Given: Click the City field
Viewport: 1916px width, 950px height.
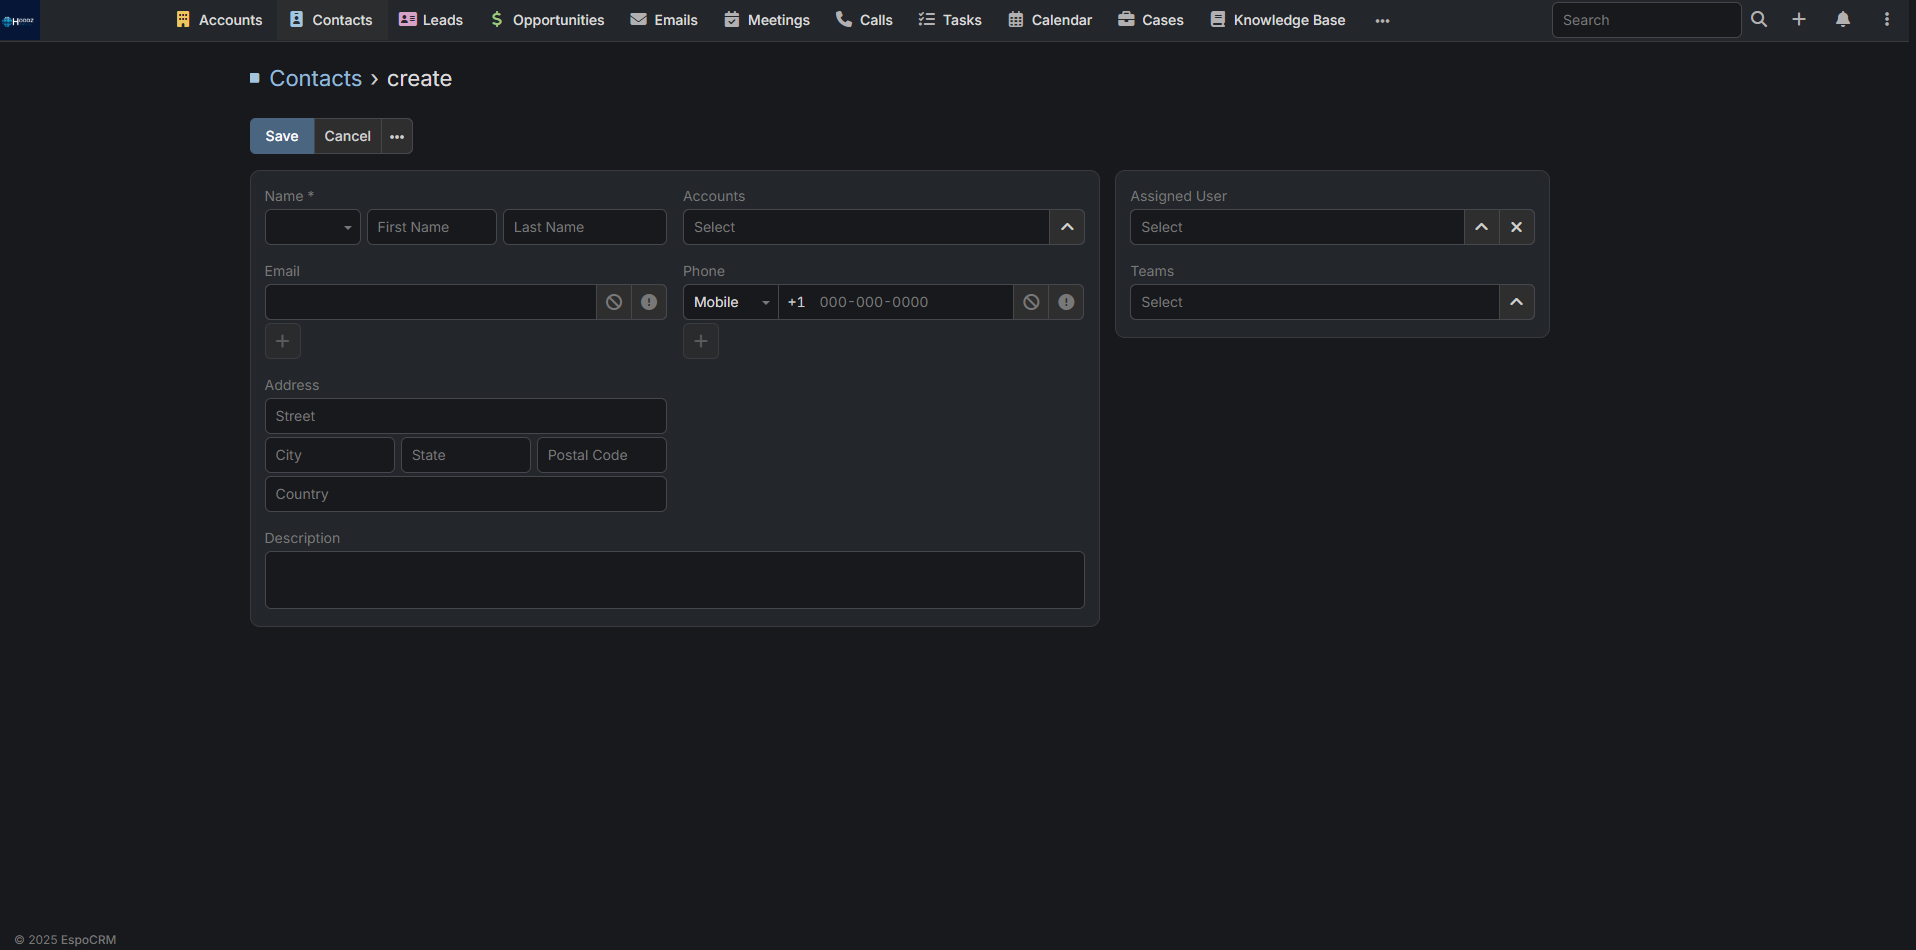Looking at the screenshot, I should tap(330, 455).
